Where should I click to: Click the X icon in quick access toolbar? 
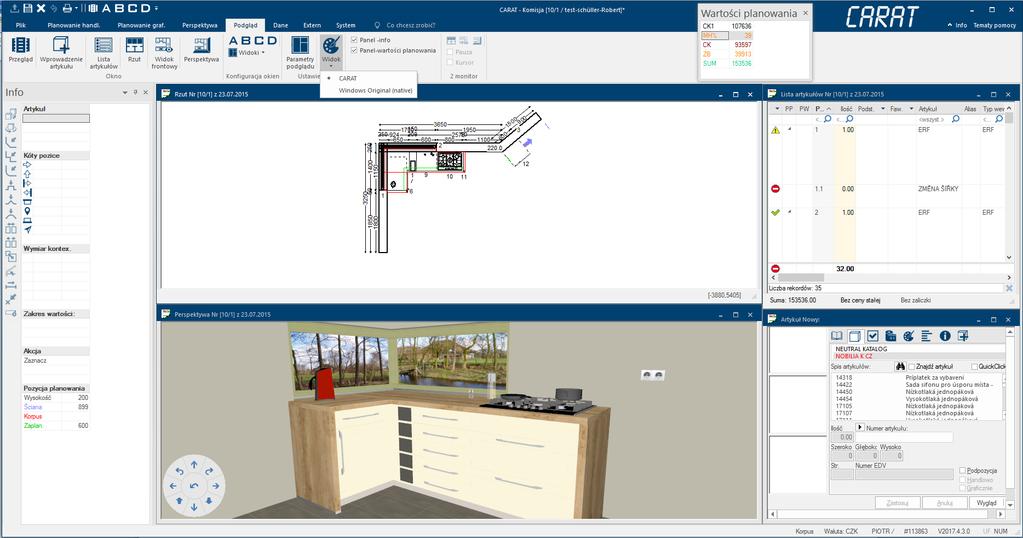[41, 8]
